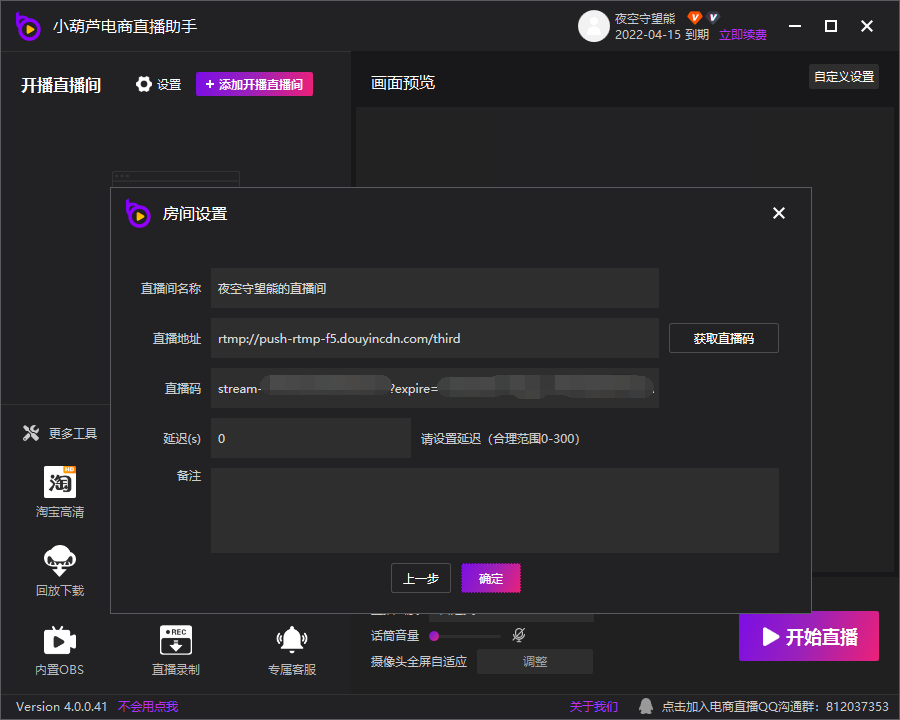Image resolution: width=900 pixels, height=720 pixels.
Task: Open the 淘宝高清 tool
Action: 60,483
